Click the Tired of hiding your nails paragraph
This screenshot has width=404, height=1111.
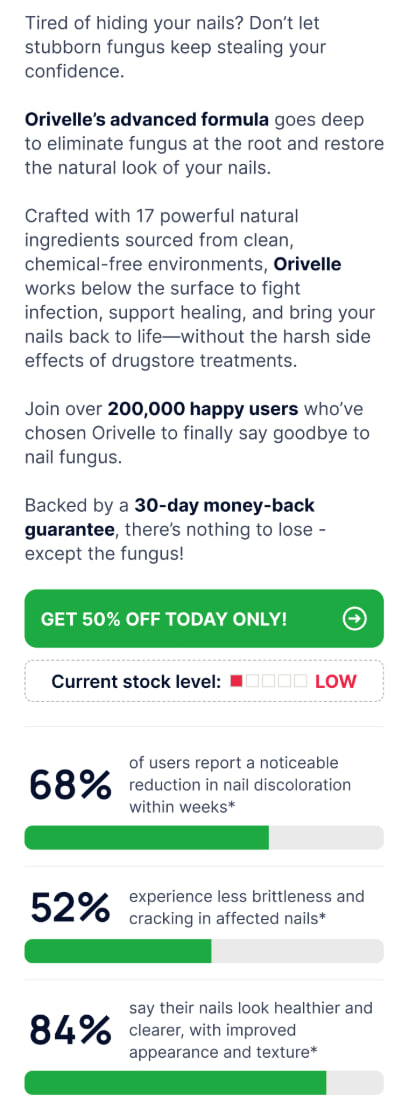(175, 47)
